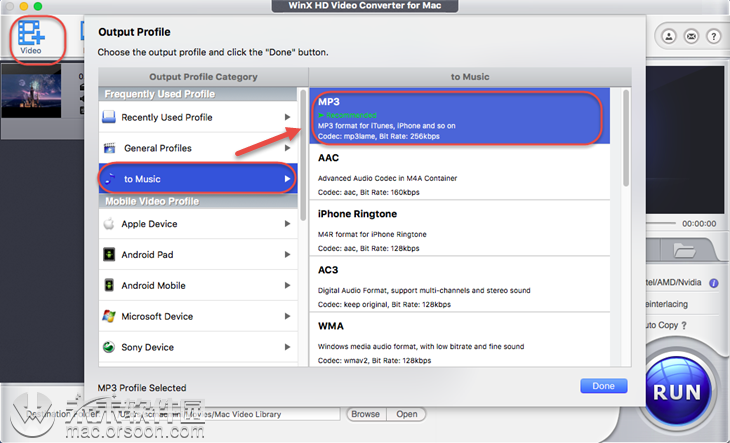Click 'M4R format for iPhone Ringtone' text

tap(372, 234)
